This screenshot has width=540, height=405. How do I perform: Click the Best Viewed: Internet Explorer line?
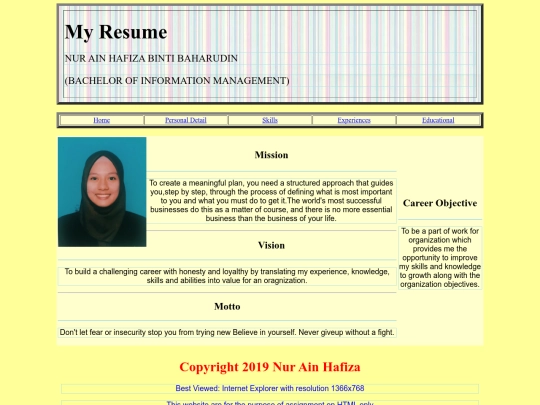tap(270, 388)
